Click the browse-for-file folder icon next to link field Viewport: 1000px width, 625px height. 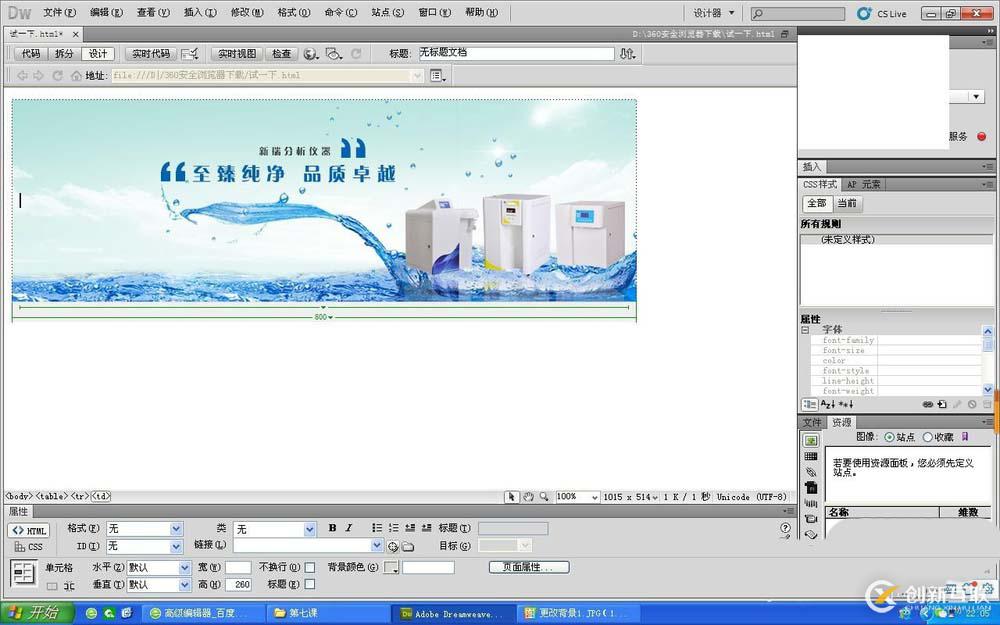pos(408,547)
